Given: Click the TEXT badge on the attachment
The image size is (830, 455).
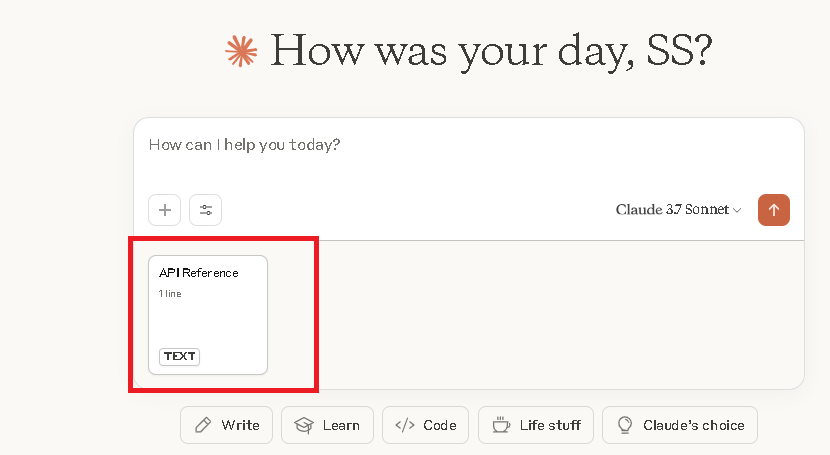Looking at the screenshot, I should 180,356.
